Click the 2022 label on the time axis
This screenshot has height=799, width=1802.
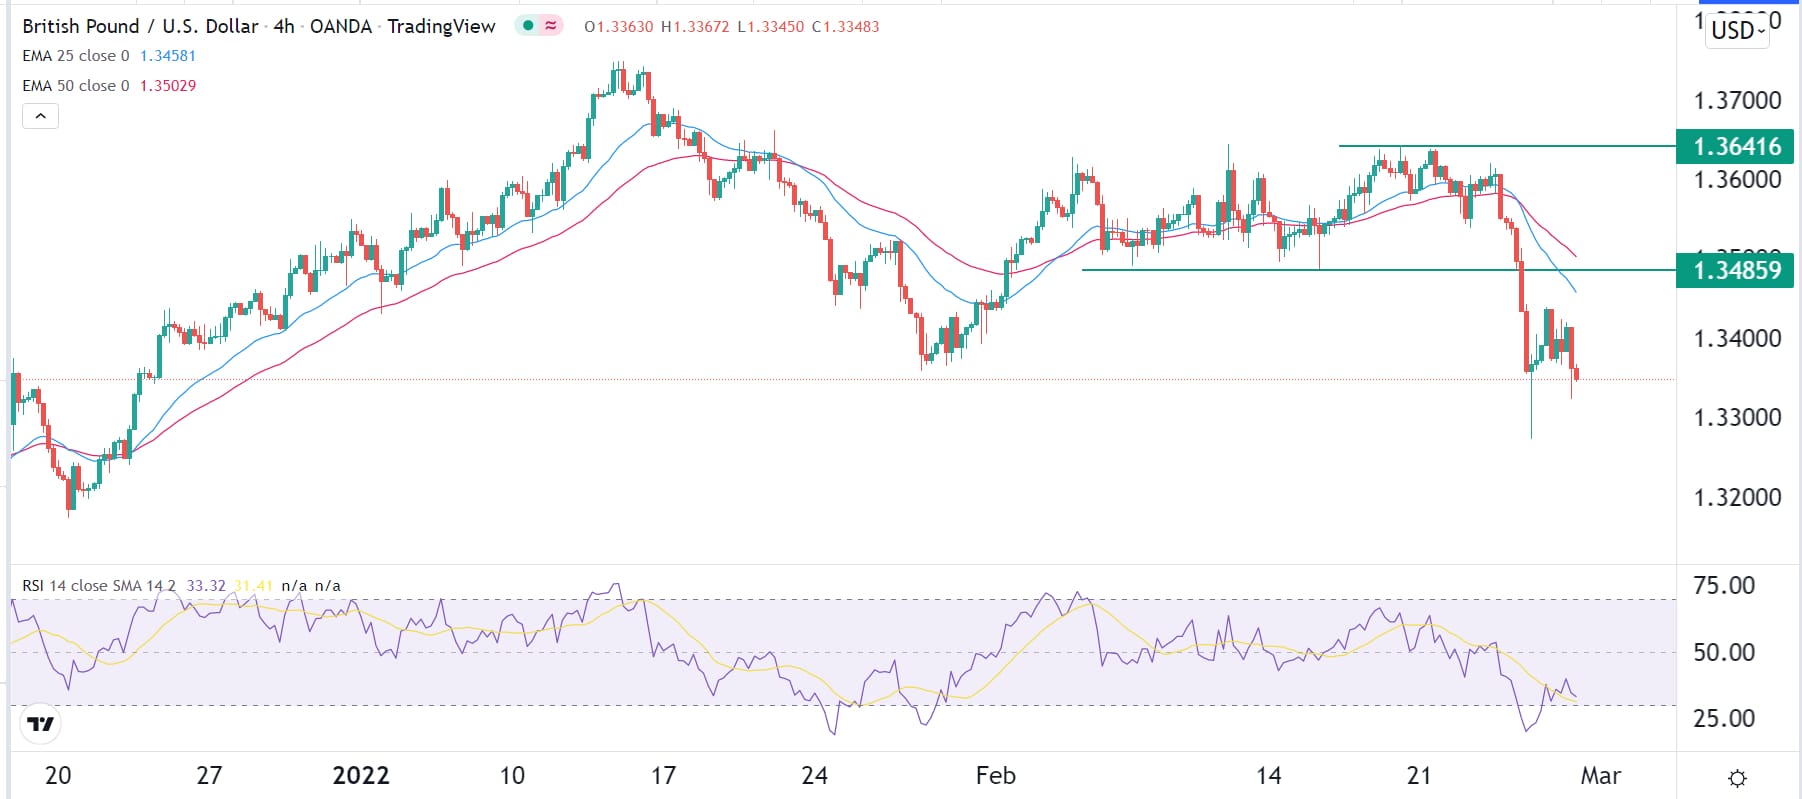coord(360,776)
